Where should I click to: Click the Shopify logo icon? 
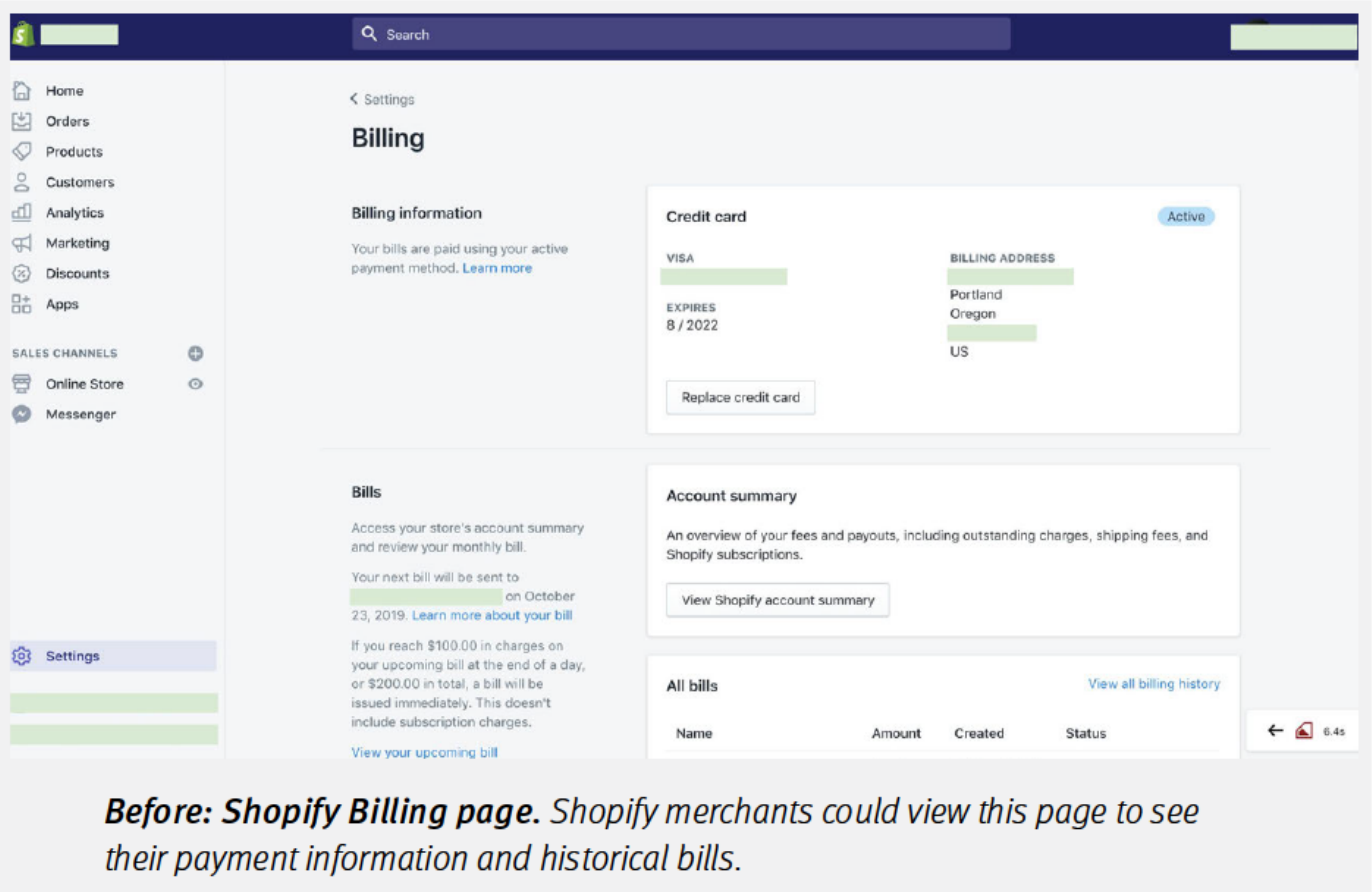23,34
